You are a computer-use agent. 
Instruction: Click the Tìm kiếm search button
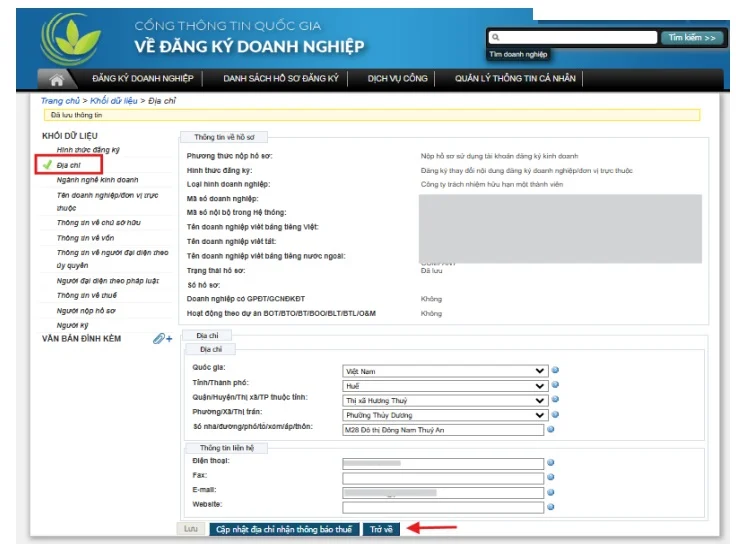(692, 38)
